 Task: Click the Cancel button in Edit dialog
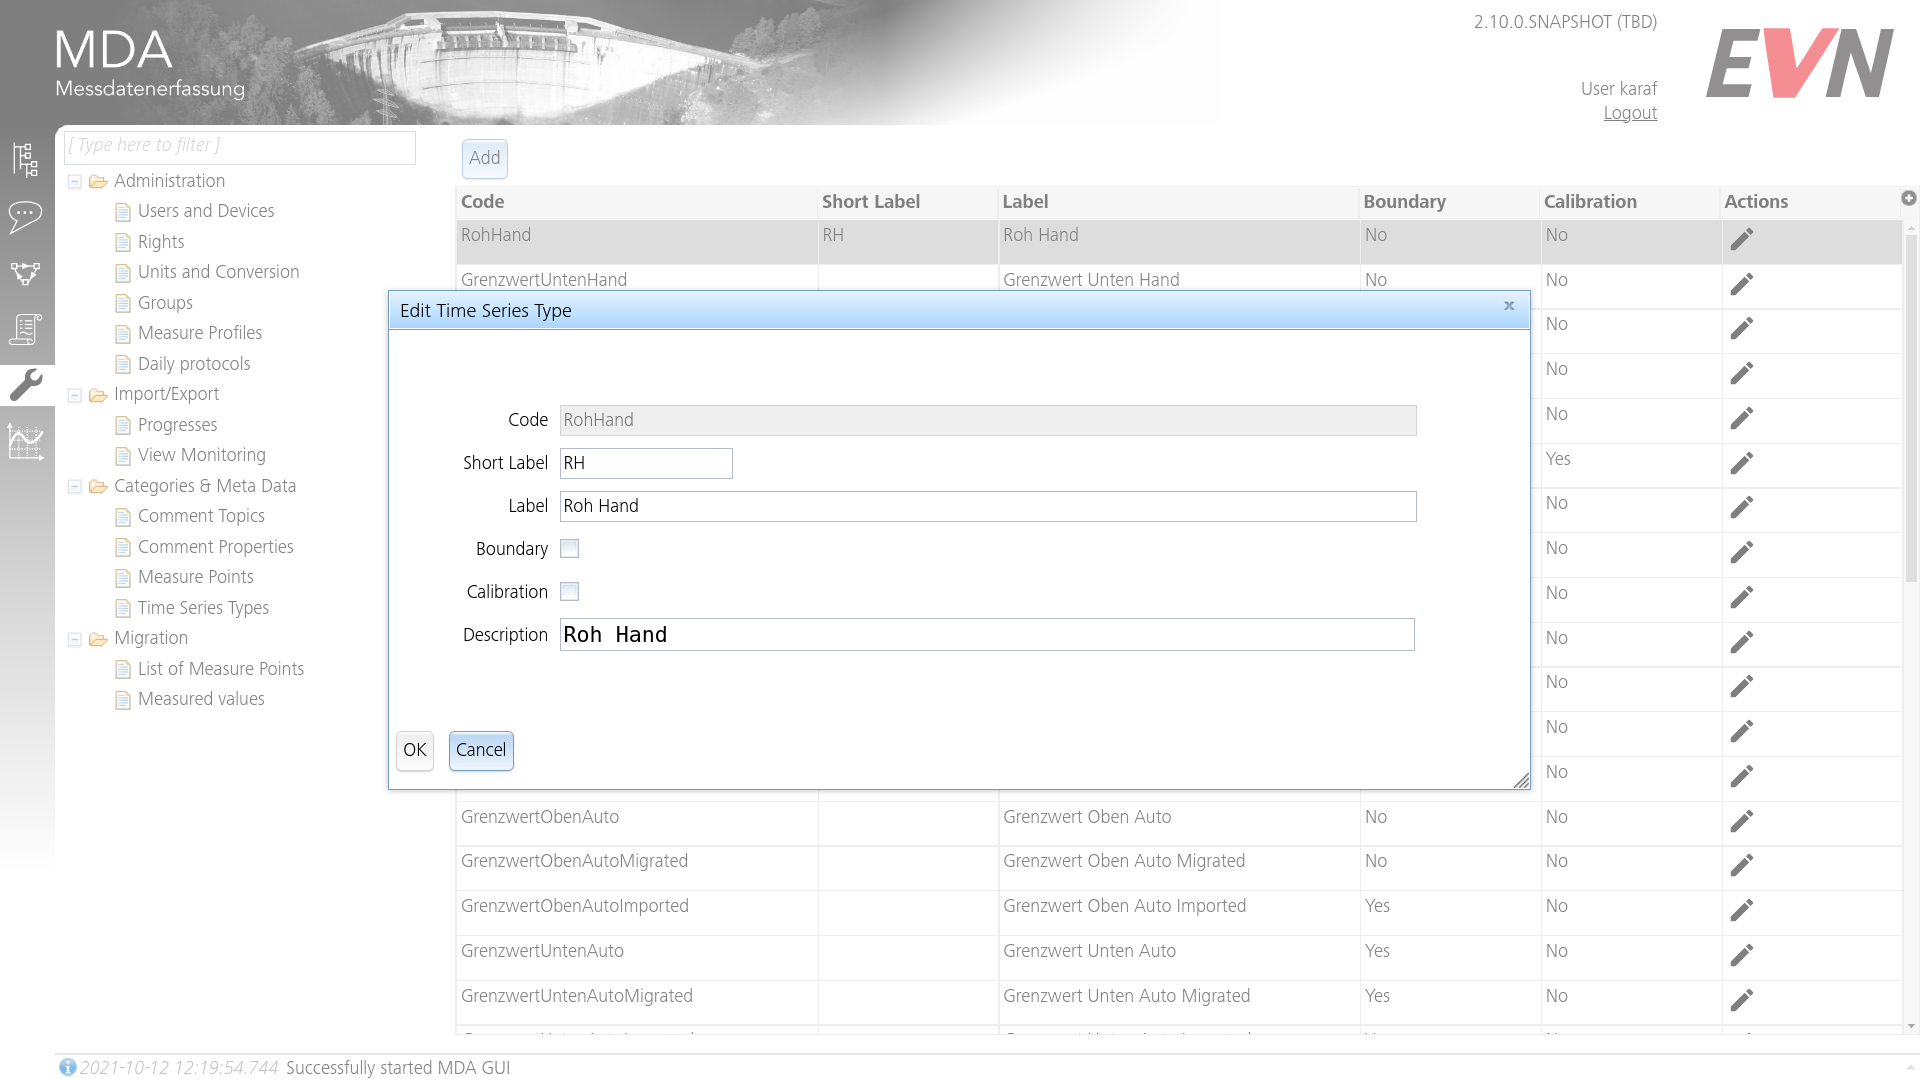click(480, 750)
